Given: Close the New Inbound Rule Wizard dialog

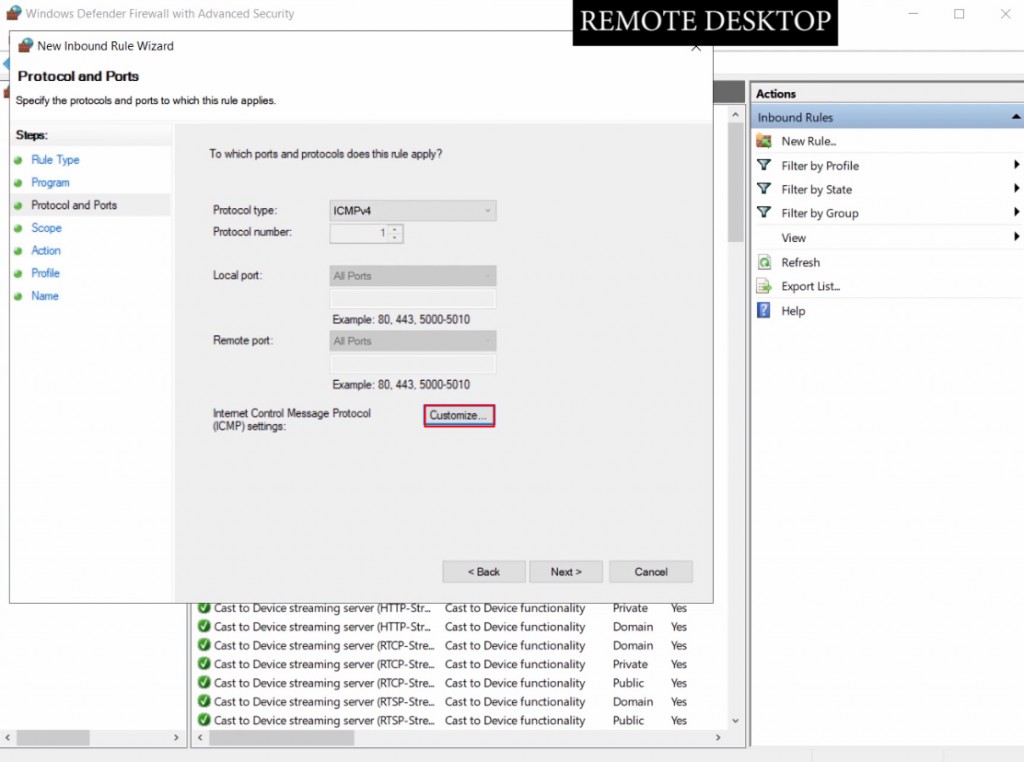Looking at the screenshot, I should click(x=696, y=48).
